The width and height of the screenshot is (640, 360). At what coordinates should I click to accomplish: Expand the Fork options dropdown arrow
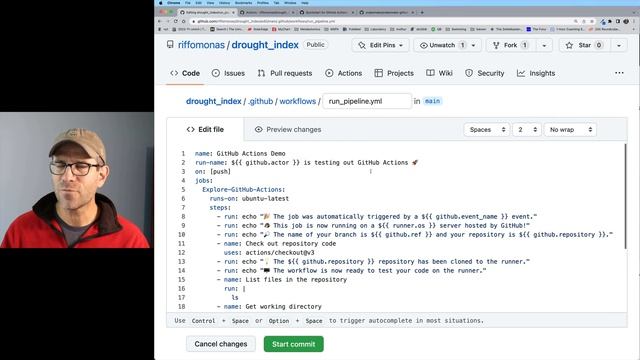pos(544,45)
